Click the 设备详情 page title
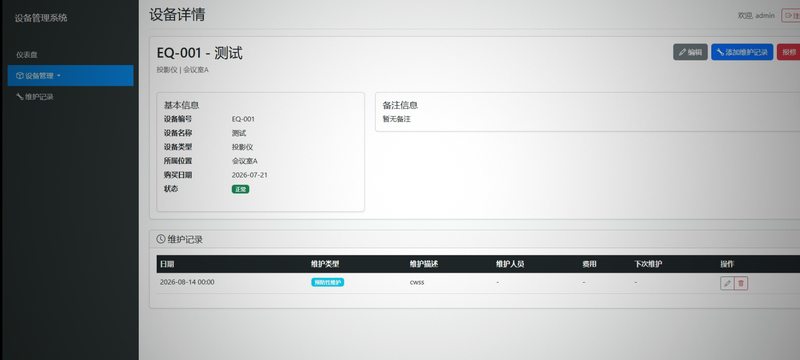Screen dimensions: 800x360 pos(177,14)
